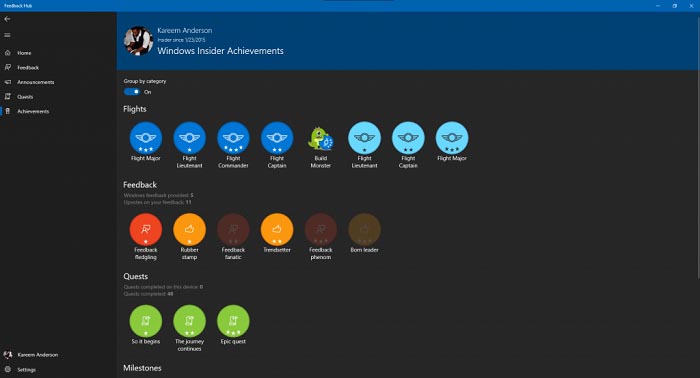Open the red Feedback fledgling badge

tap(146, 229)
